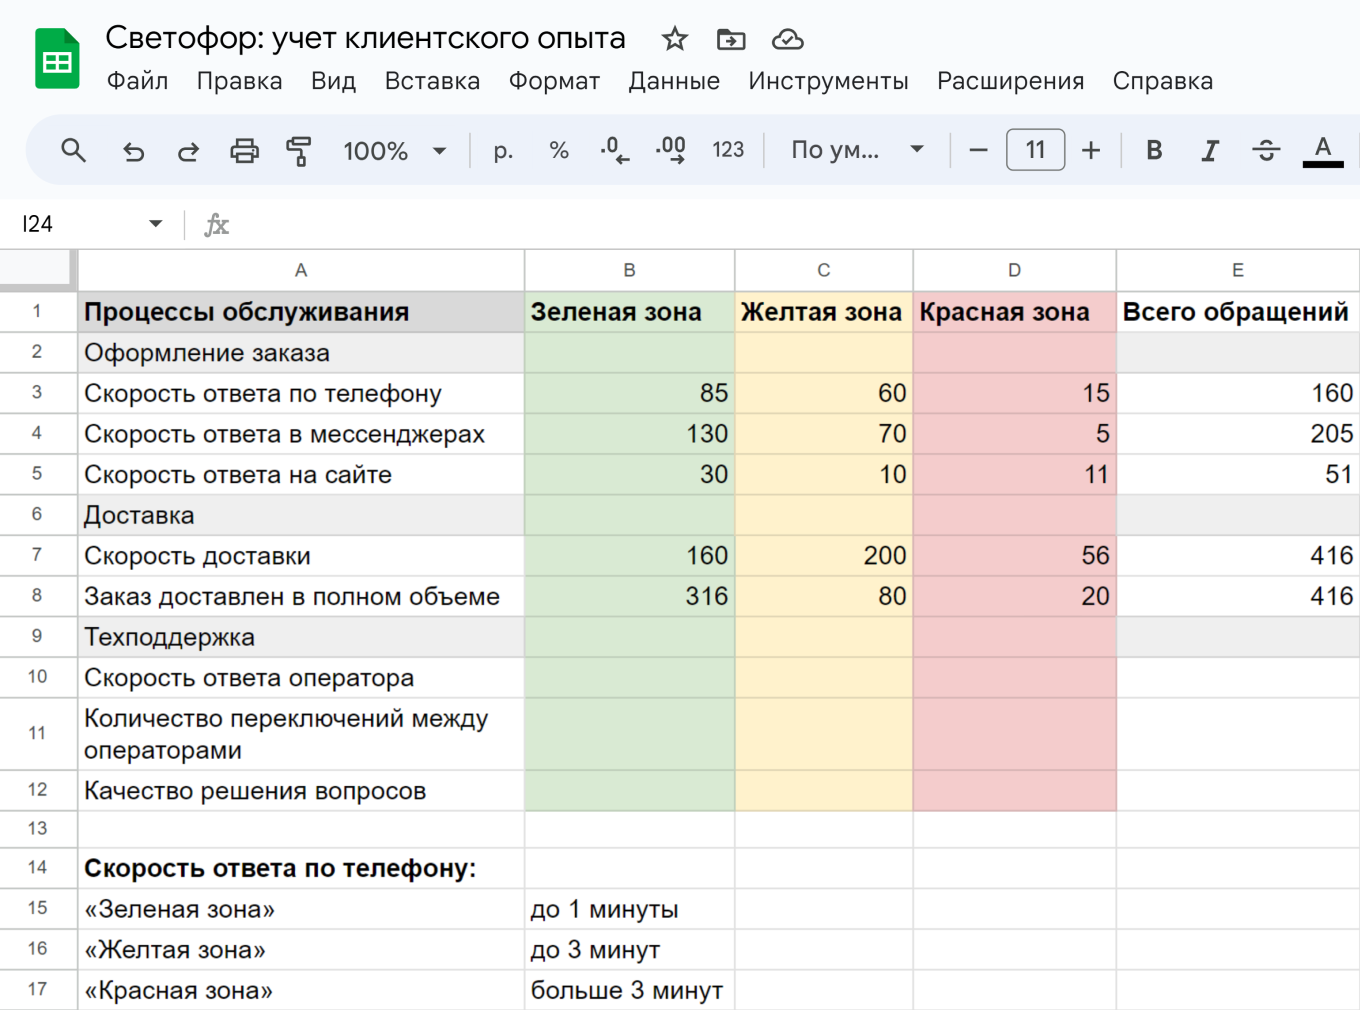Decrease decimal places
The image size is (1360, 1010).
(x=613, y=150)
